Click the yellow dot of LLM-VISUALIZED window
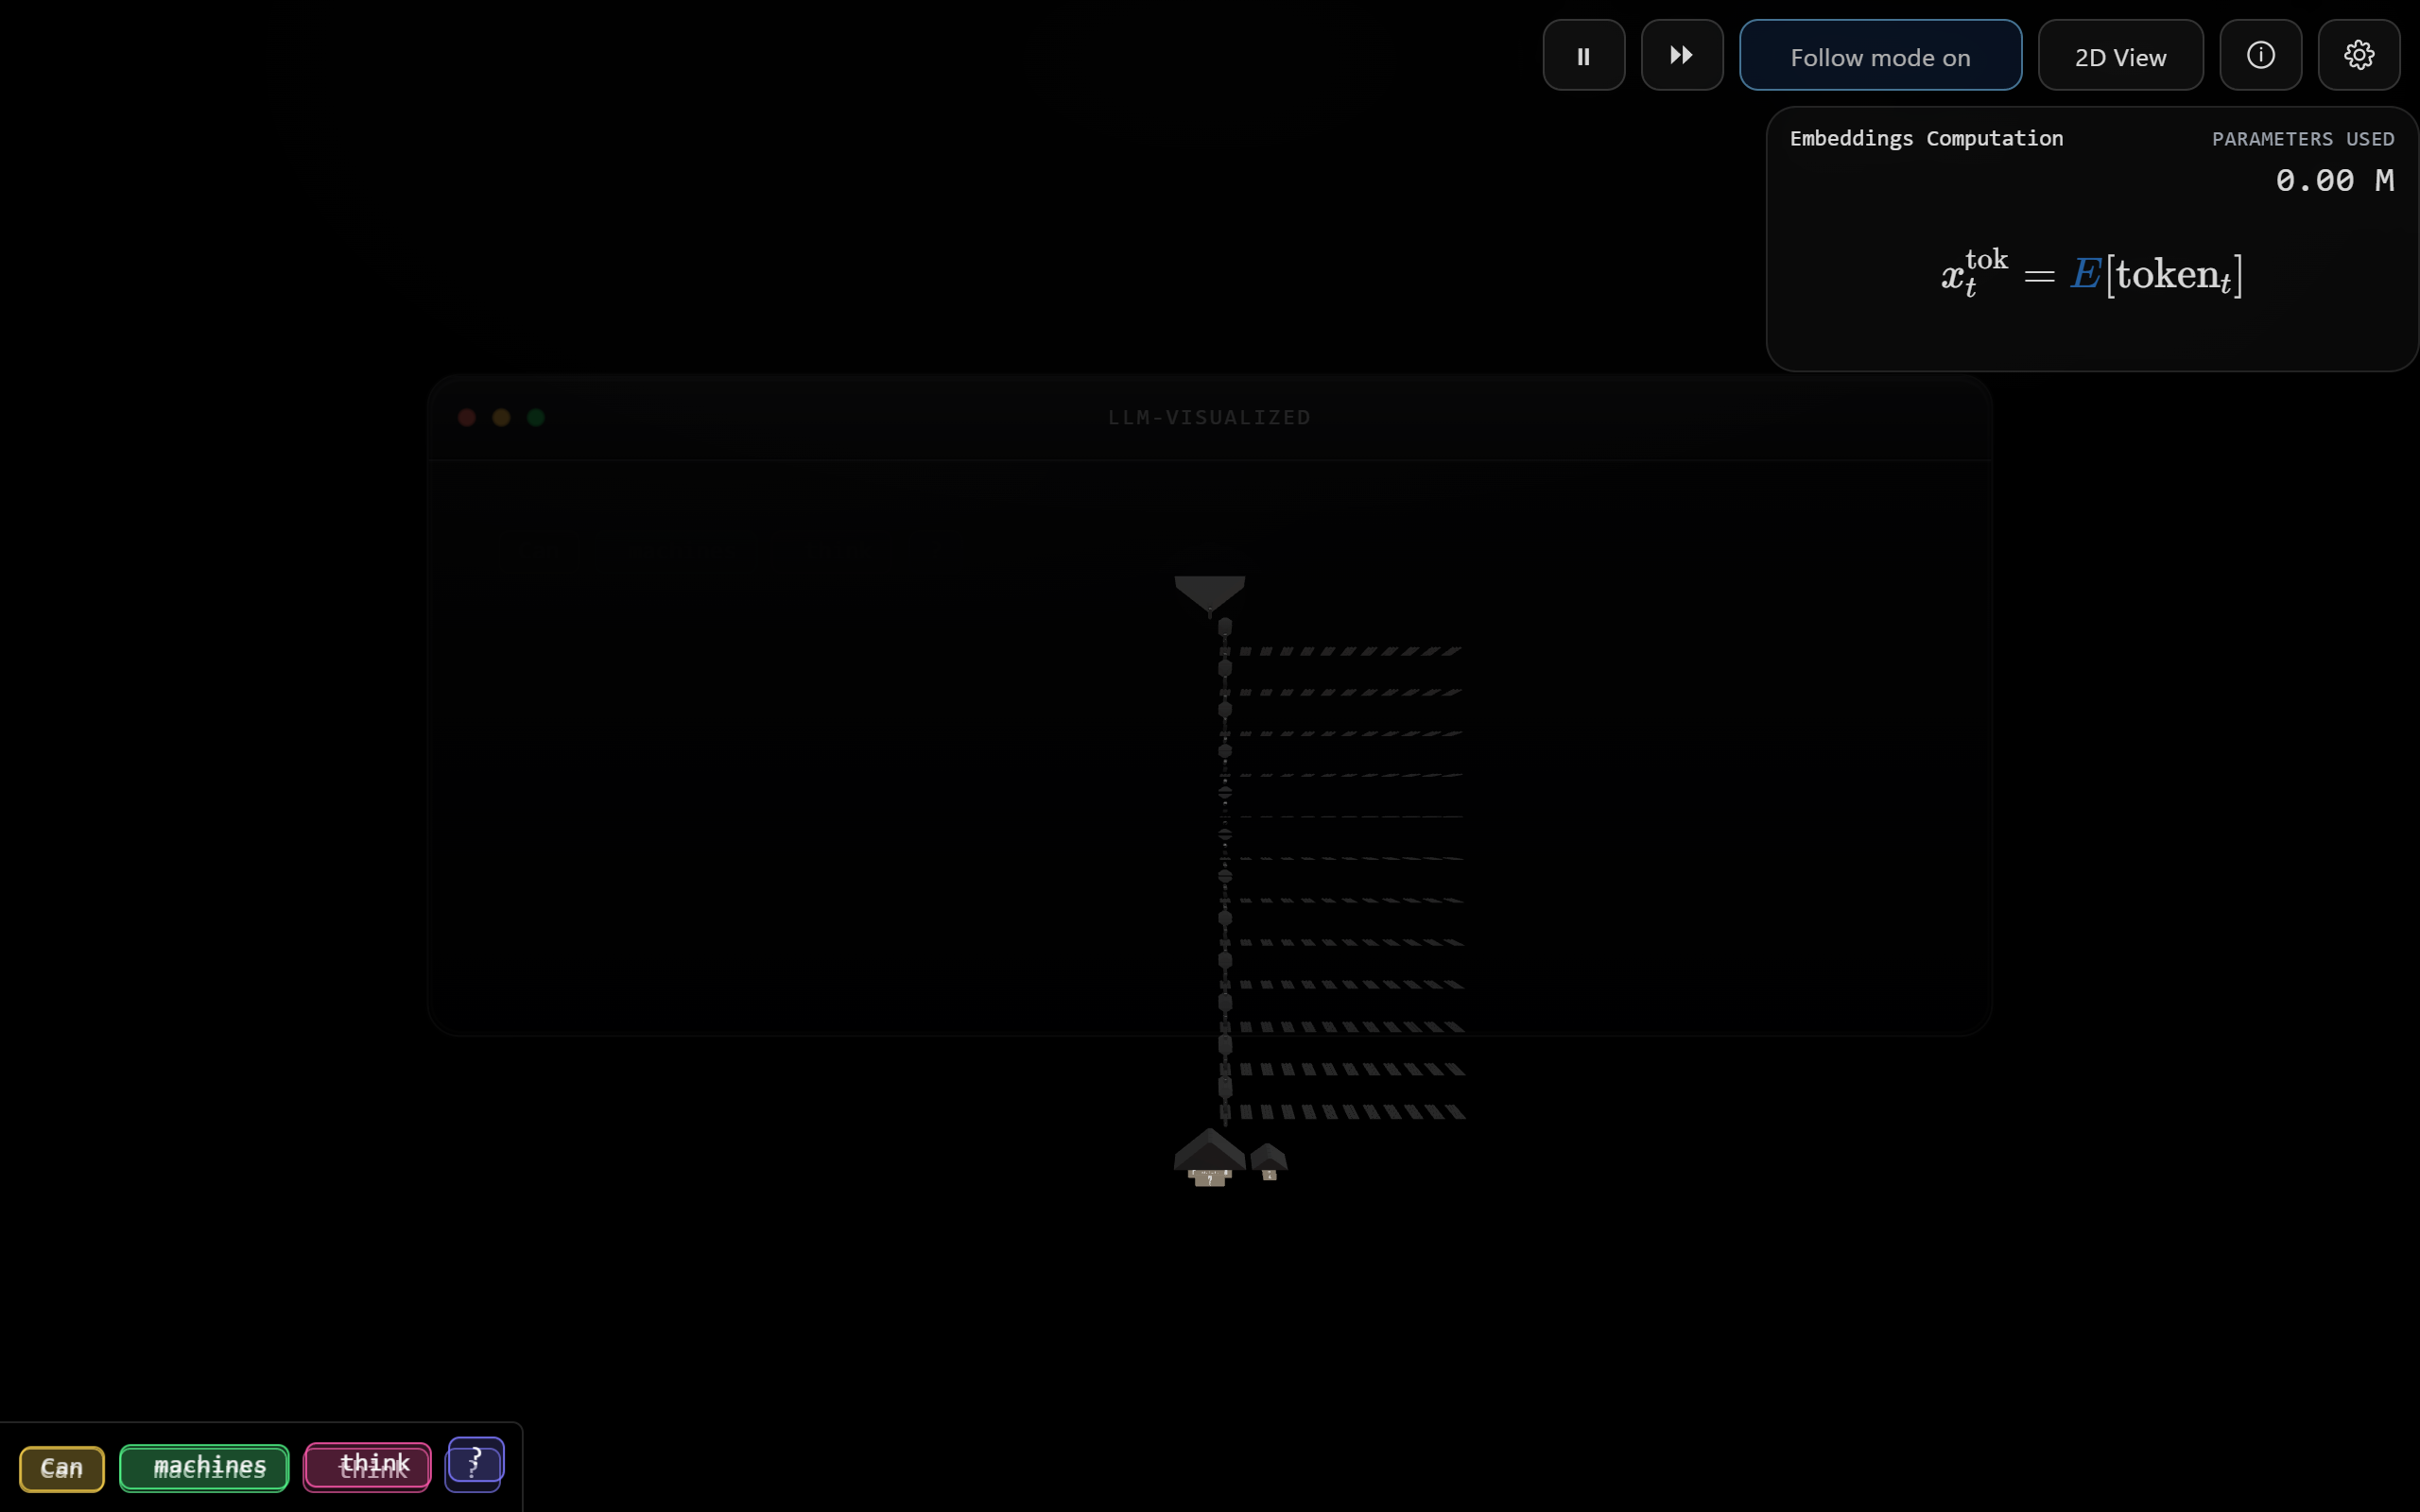Image resolution: width=2420 pixels, height=1512 pixels. point(501,417)
